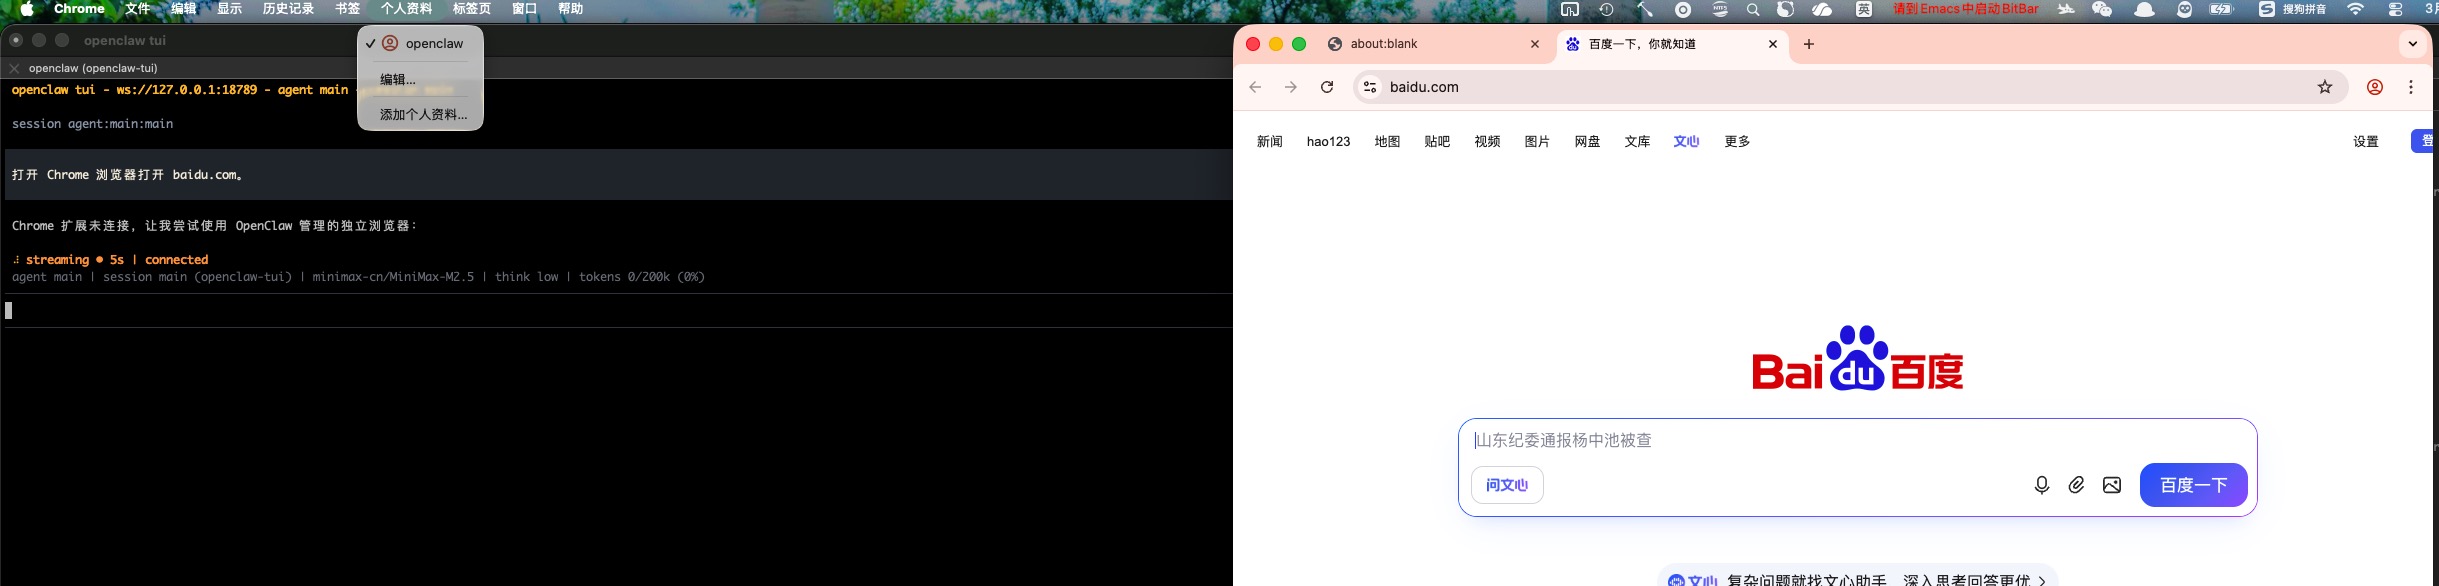
Task: Close the openclaw (openclaw-tui) terminal tab
Action: [14, 68]
